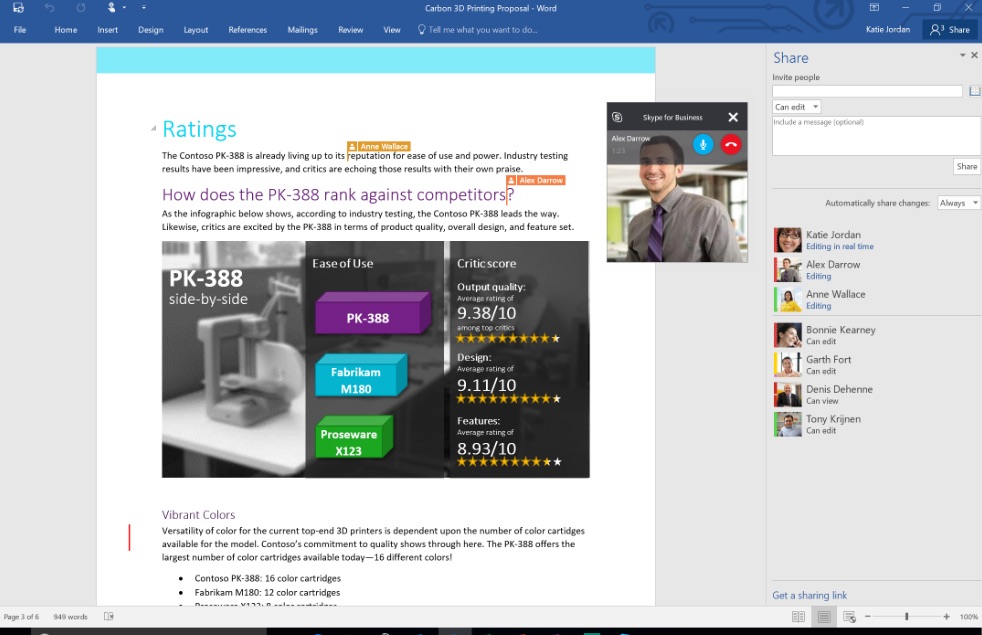Click the zoom slider handle
Image resolution: width=982 pixels, height=635 pixels.
tap(906, 617)
